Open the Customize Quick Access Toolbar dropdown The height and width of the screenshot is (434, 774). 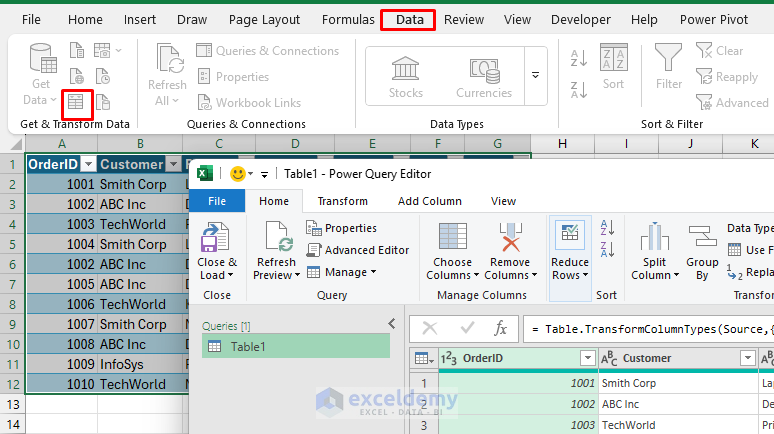coord(265,174)
